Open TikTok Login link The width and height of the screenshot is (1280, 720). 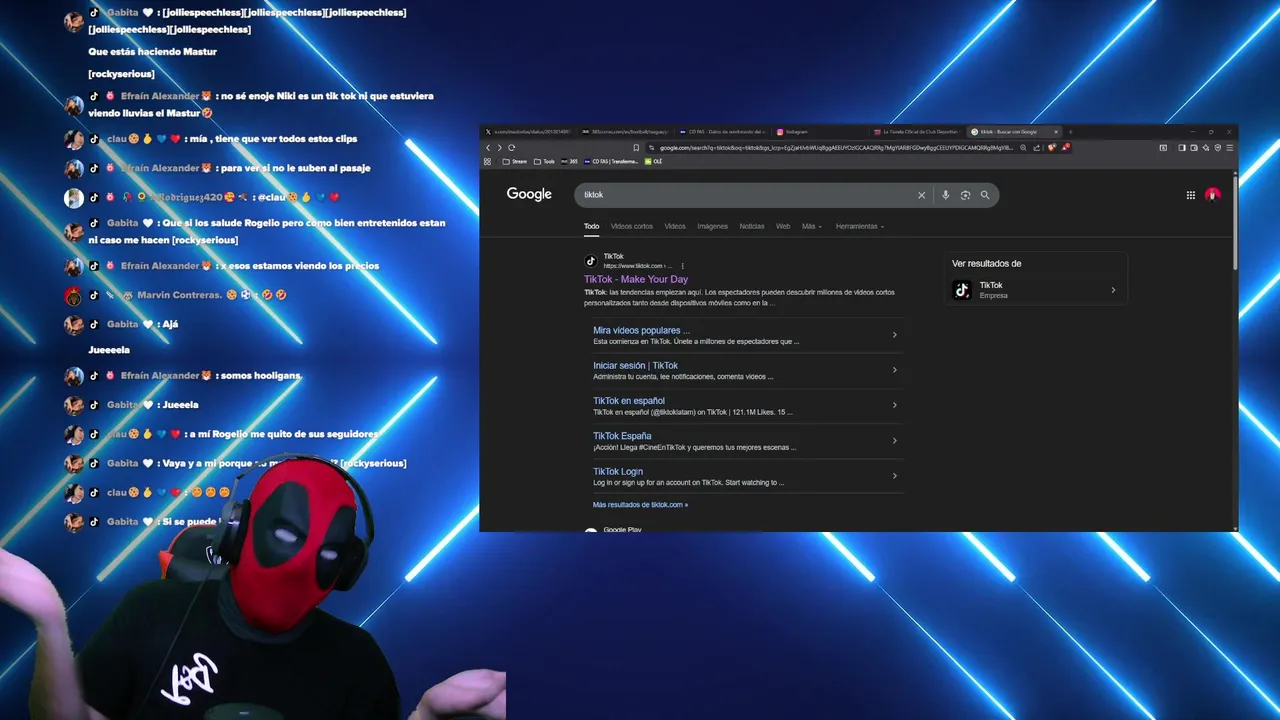(x=618, y=471)
